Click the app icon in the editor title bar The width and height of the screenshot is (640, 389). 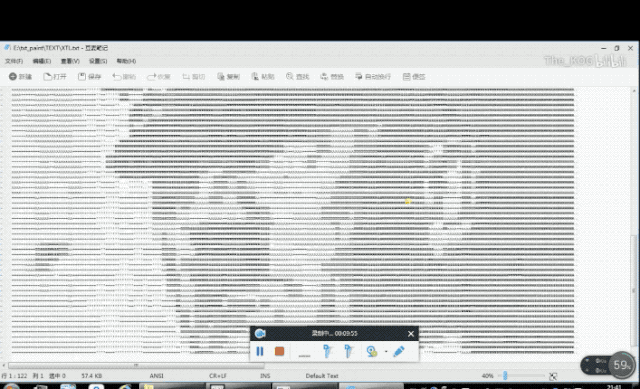(x=7, y=48)
